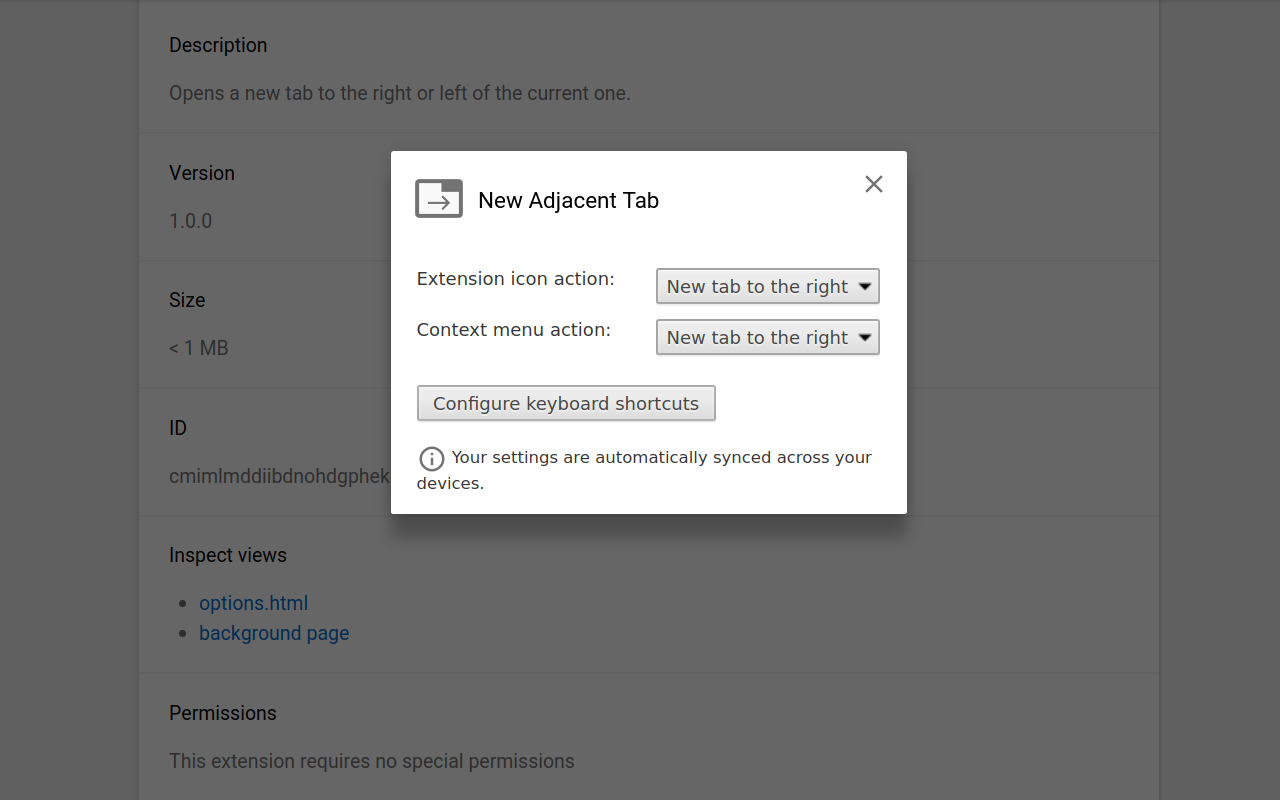Click the version number 1.0.0

(190, 221)
